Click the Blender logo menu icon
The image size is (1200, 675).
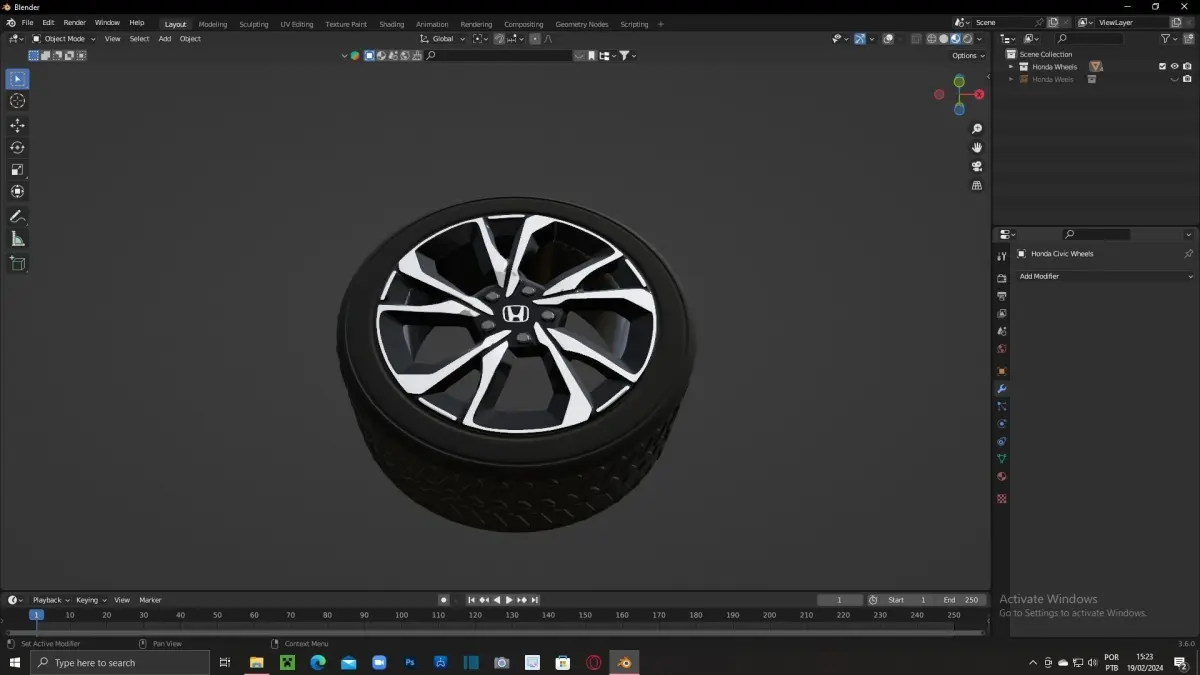(10, 23)
